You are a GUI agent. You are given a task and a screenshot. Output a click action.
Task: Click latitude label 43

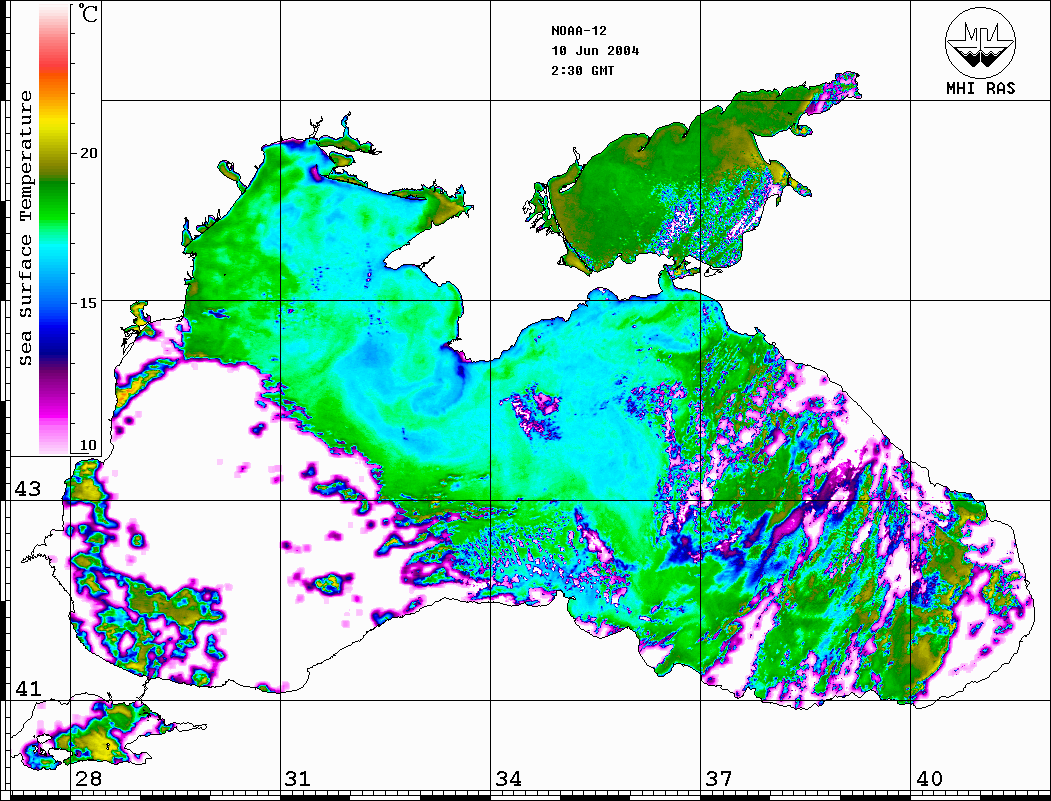[x=28, y=489]
